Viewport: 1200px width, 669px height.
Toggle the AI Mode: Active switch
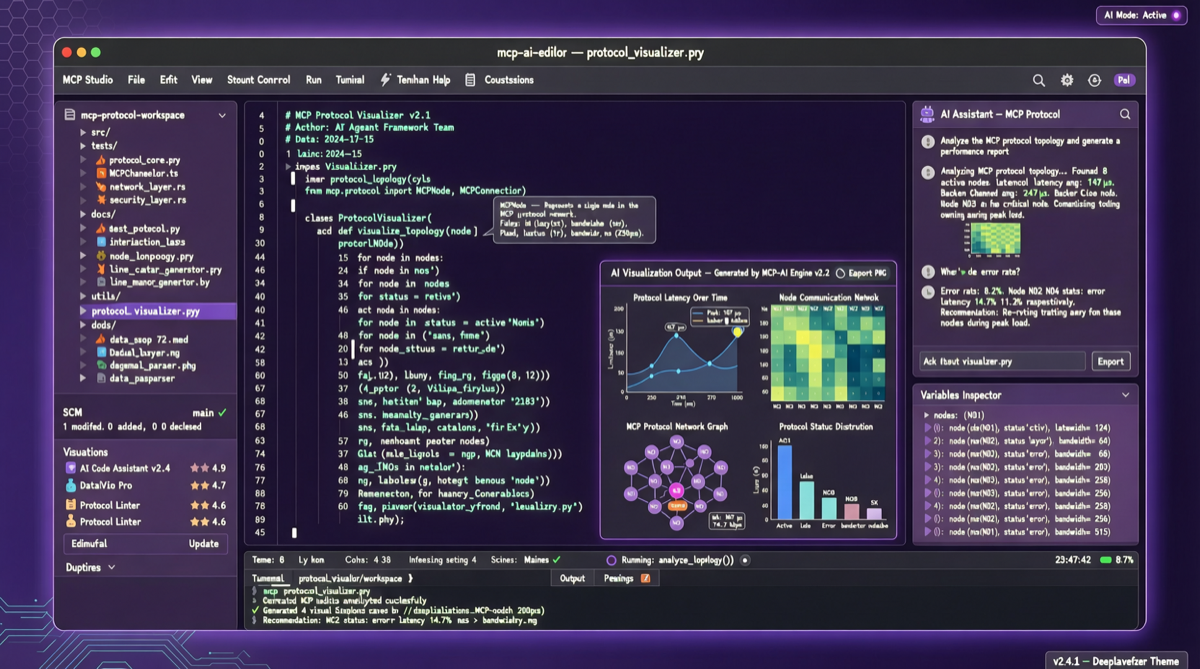(1176, 15)
